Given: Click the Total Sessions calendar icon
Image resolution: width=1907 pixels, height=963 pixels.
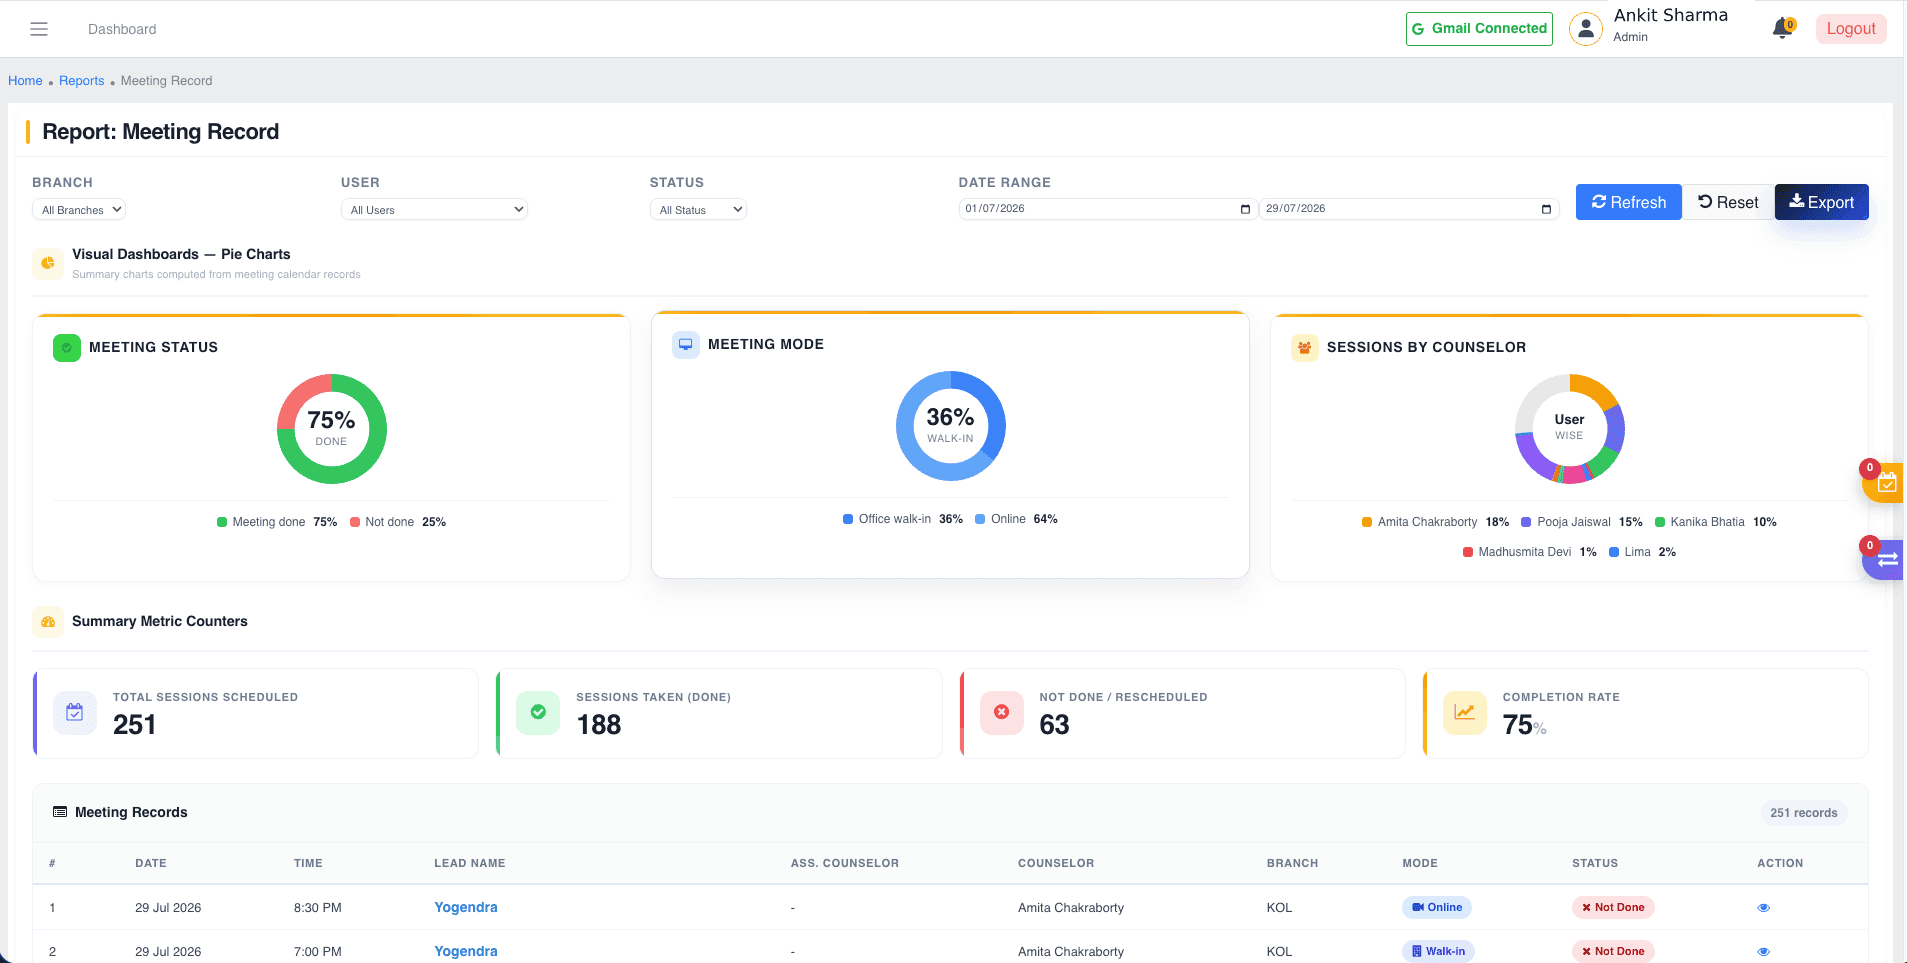Looking at the screenshot, I should [x=75, y=713].
